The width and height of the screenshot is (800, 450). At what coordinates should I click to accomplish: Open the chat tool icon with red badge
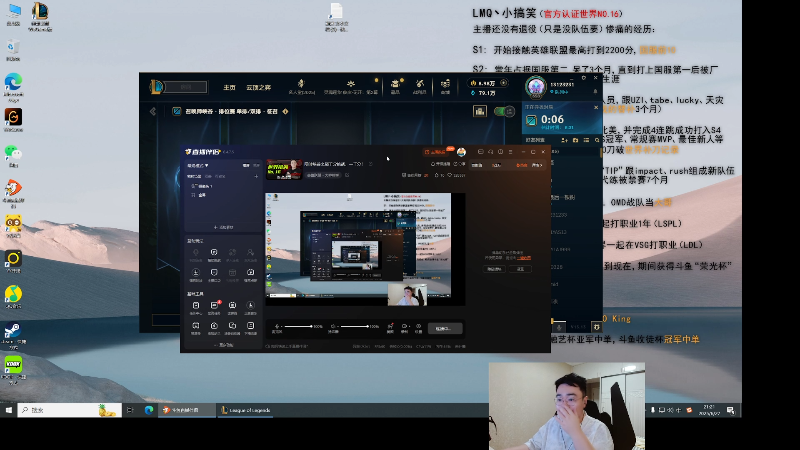tap(214, 307)
